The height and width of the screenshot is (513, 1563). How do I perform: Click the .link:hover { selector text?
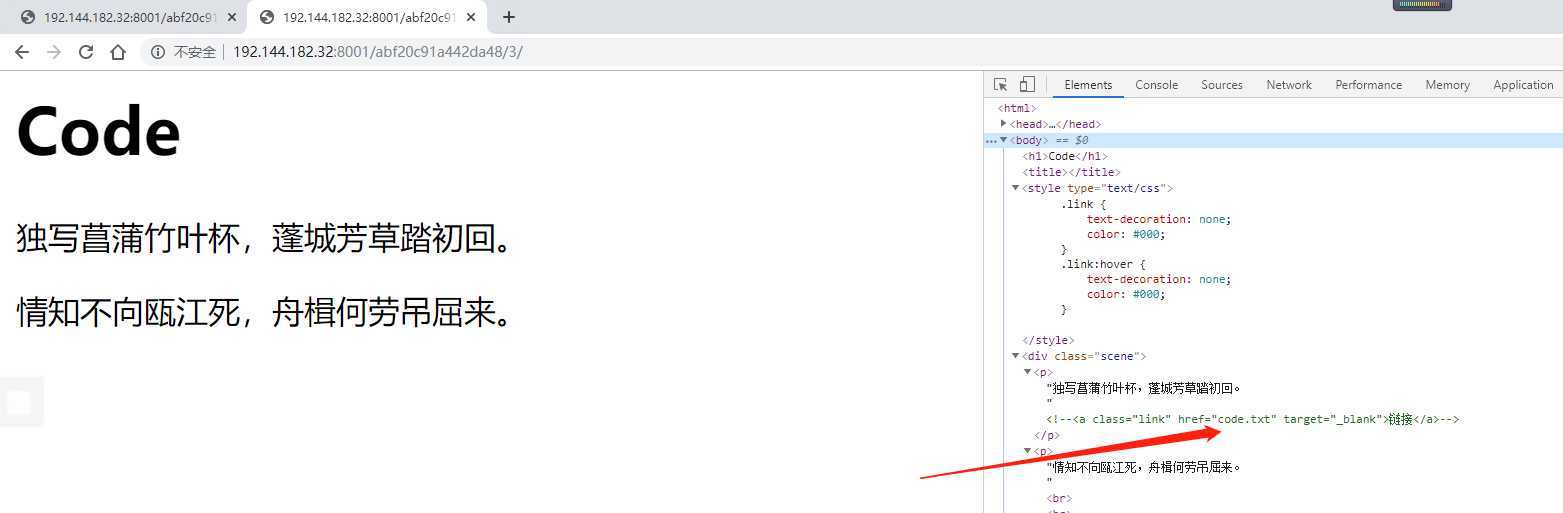(1103, 264)
